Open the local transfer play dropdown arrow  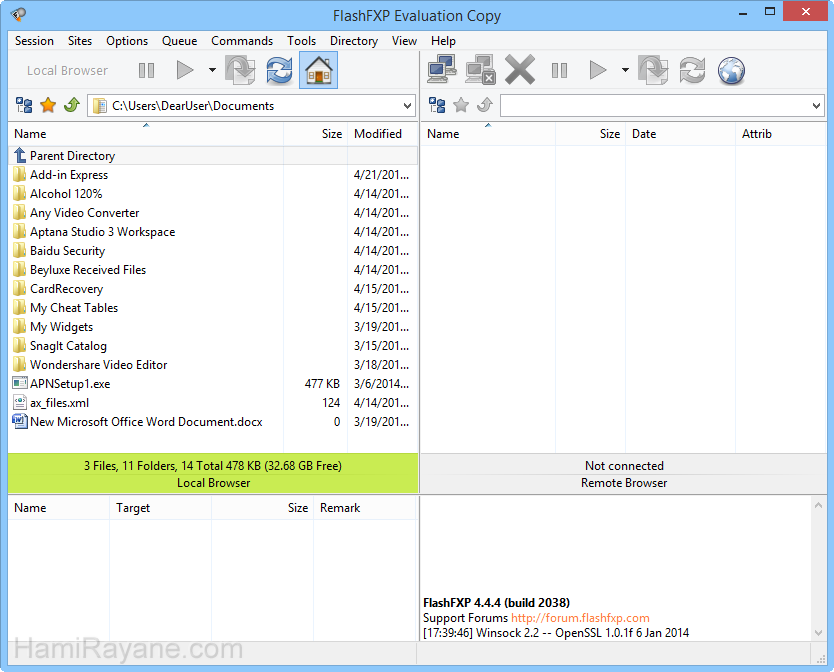212,70
